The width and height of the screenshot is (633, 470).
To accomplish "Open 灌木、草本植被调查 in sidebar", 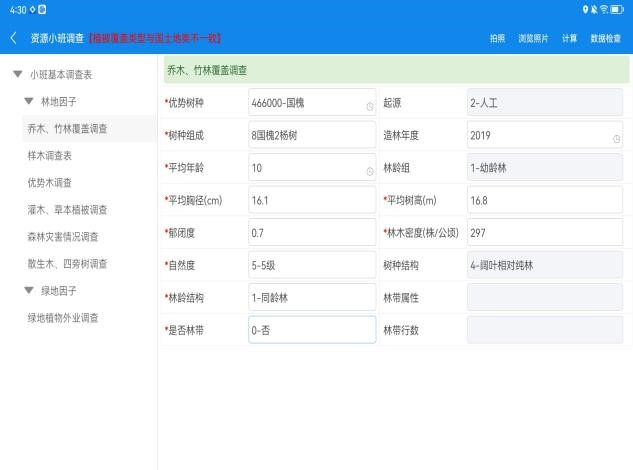I will (67, 210).
